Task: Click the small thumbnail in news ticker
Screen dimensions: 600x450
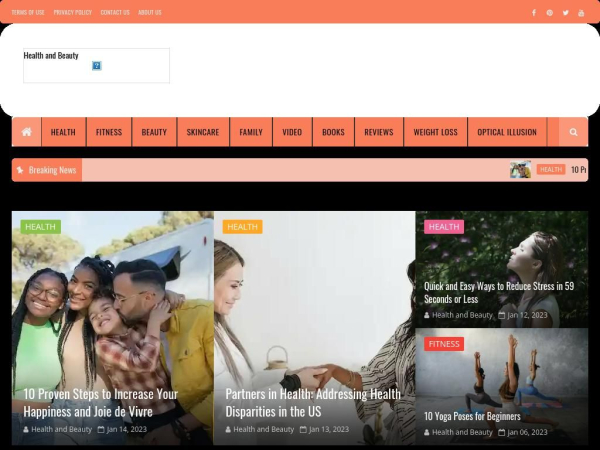Action: pyautogui.click(x=520, y=170)
